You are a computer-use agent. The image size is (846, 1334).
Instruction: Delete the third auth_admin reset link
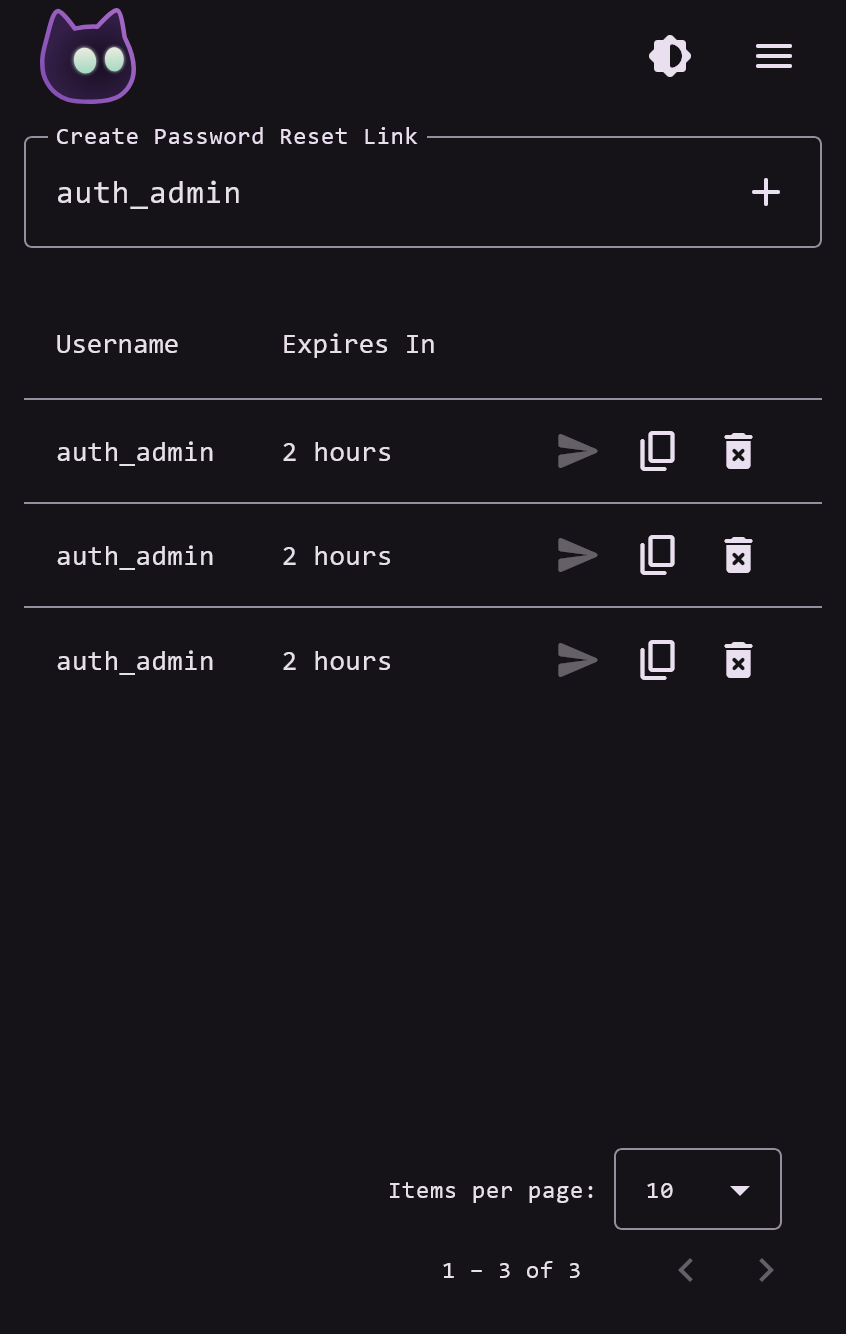(x=738, y=660)
